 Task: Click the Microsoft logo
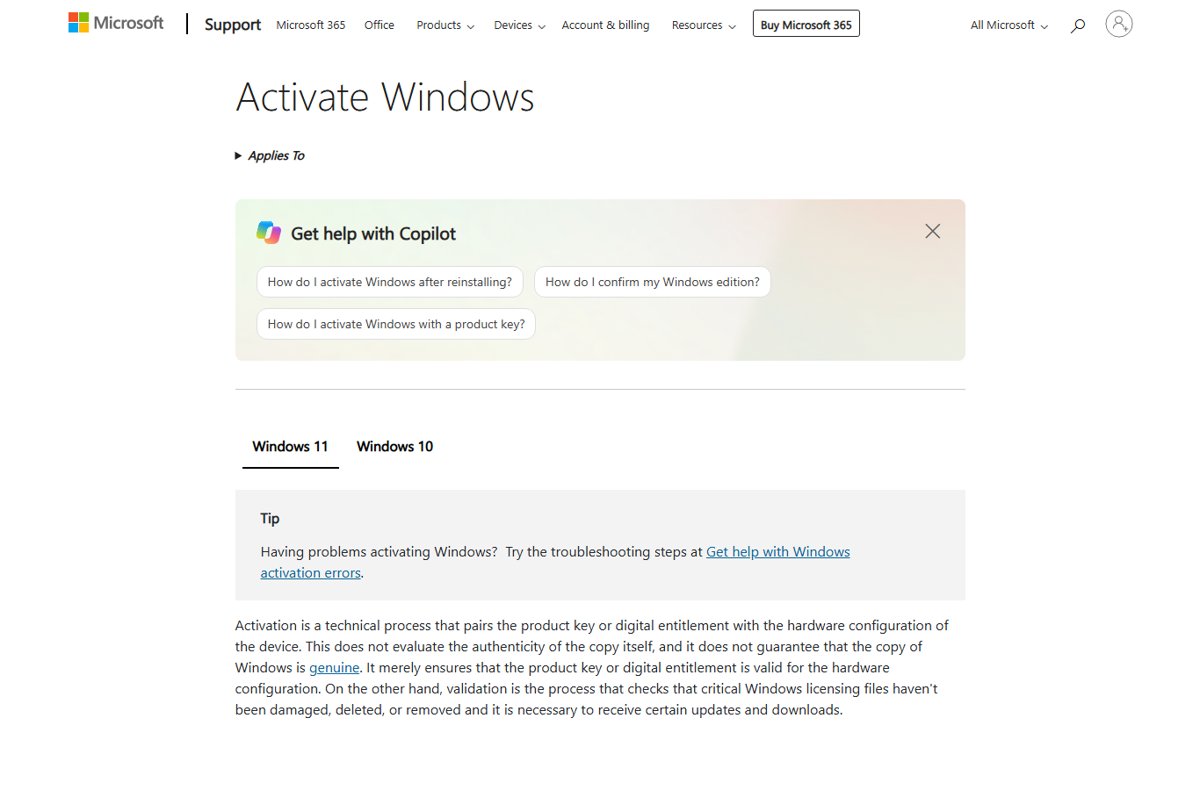[x=116, y=23]
